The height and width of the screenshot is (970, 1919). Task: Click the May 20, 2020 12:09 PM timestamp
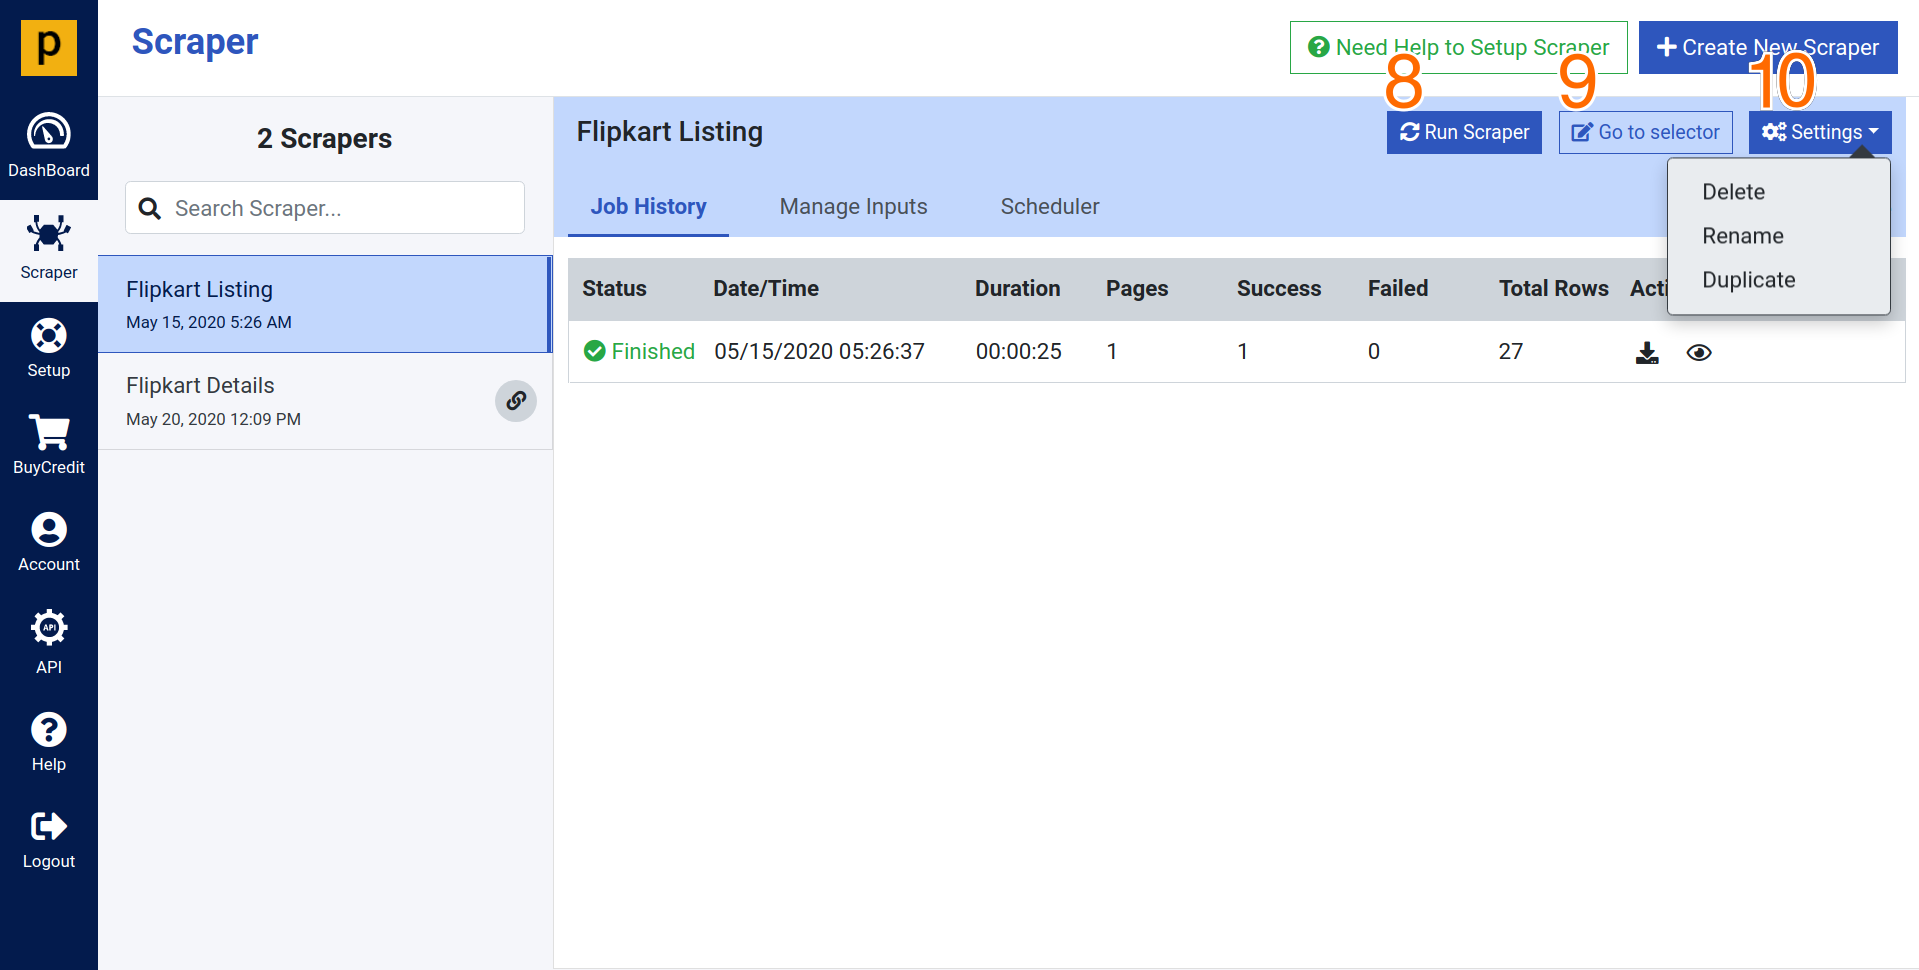tap(213, 419)
